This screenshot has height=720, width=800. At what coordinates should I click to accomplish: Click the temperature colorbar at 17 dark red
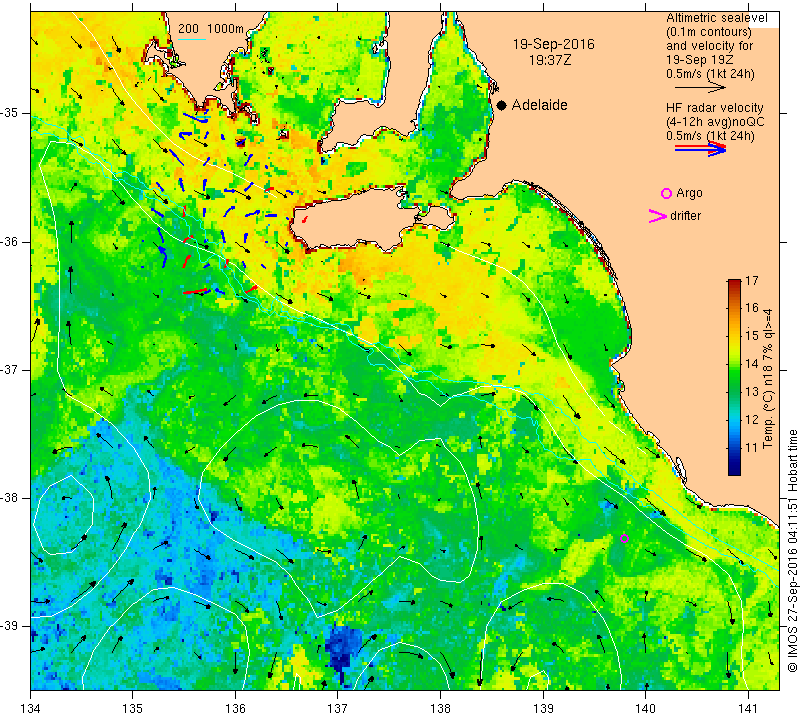coord(734,281)
